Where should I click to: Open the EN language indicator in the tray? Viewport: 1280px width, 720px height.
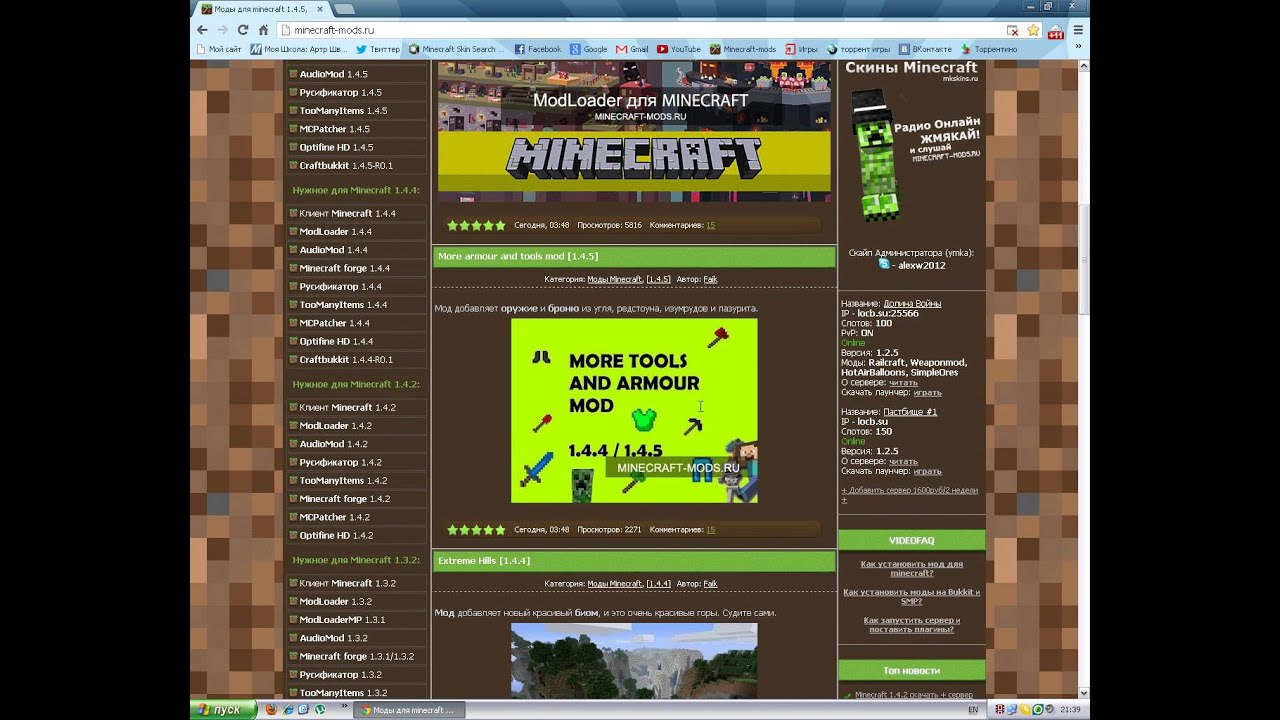click(x=973, y=710)
